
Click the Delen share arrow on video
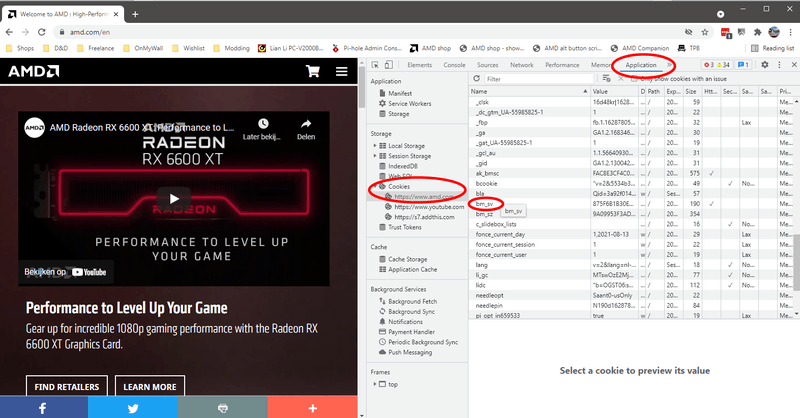306,124
